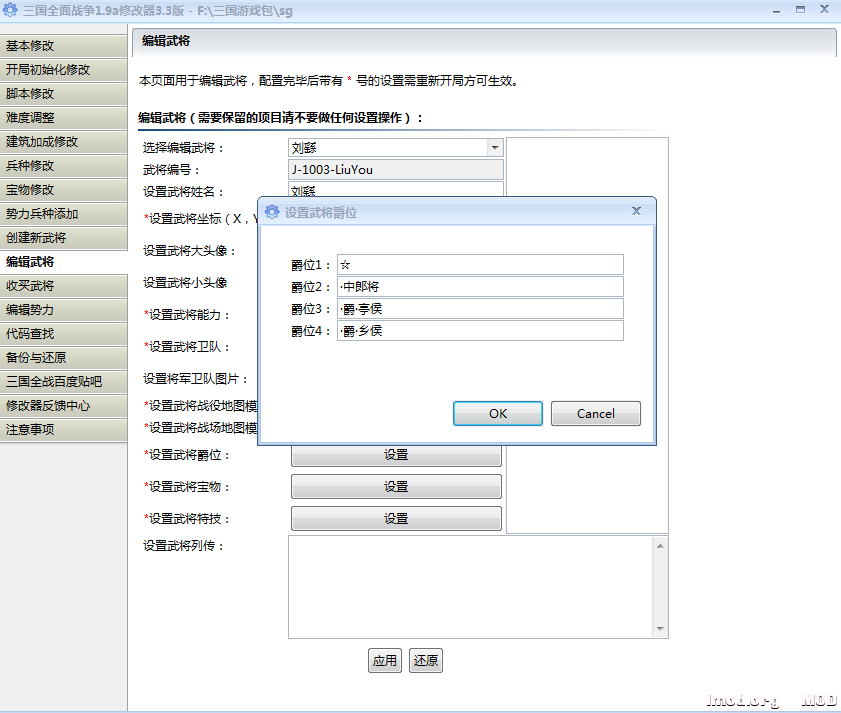Click the 爵位2 中郎将 field
The image size is (841, 713).
click(x=480, y=287)
